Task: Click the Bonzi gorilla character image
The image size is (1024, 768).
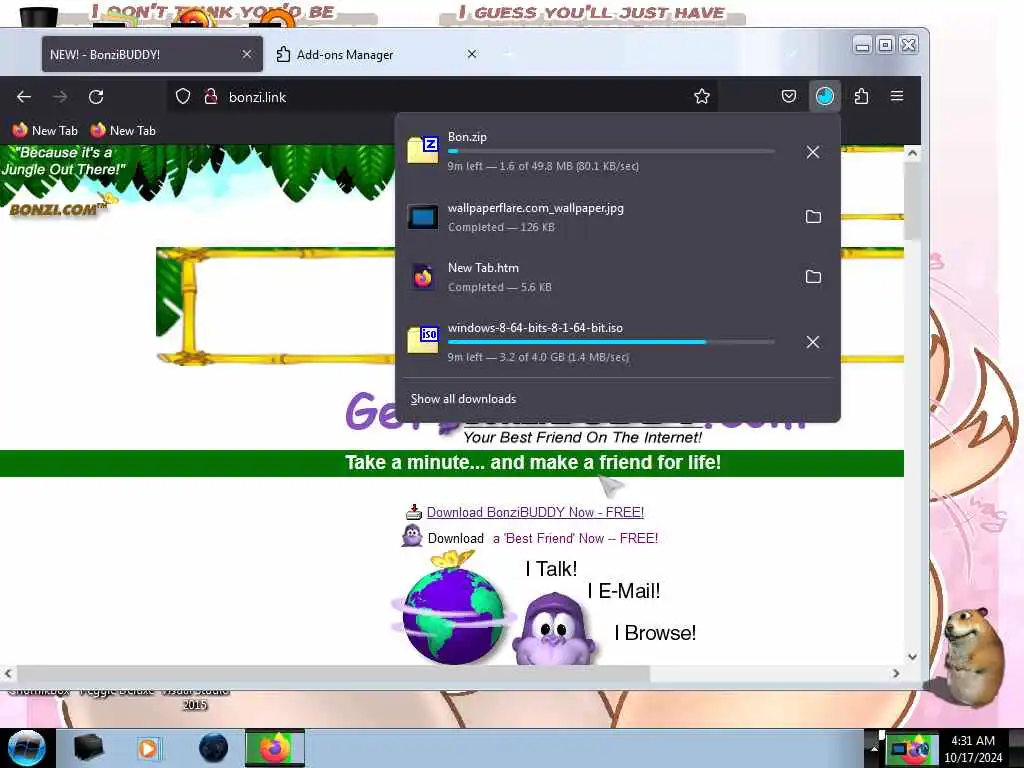Action: (x=554, y=629)
